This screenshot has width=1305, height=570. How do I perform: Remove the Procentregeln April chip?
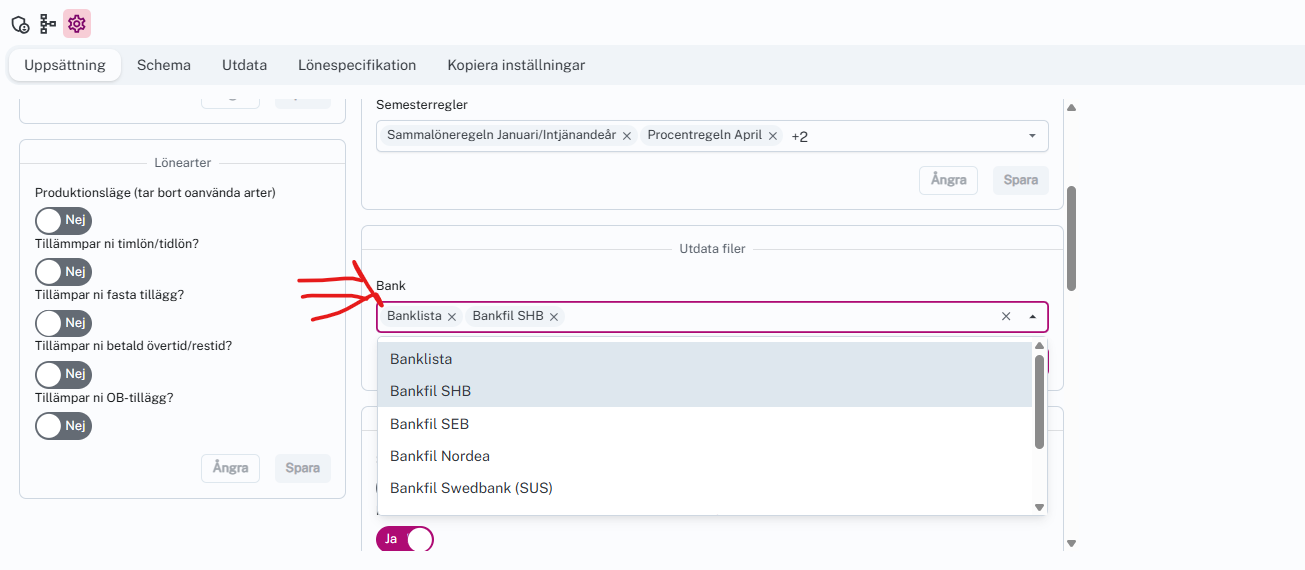click(x=773, y=136)
